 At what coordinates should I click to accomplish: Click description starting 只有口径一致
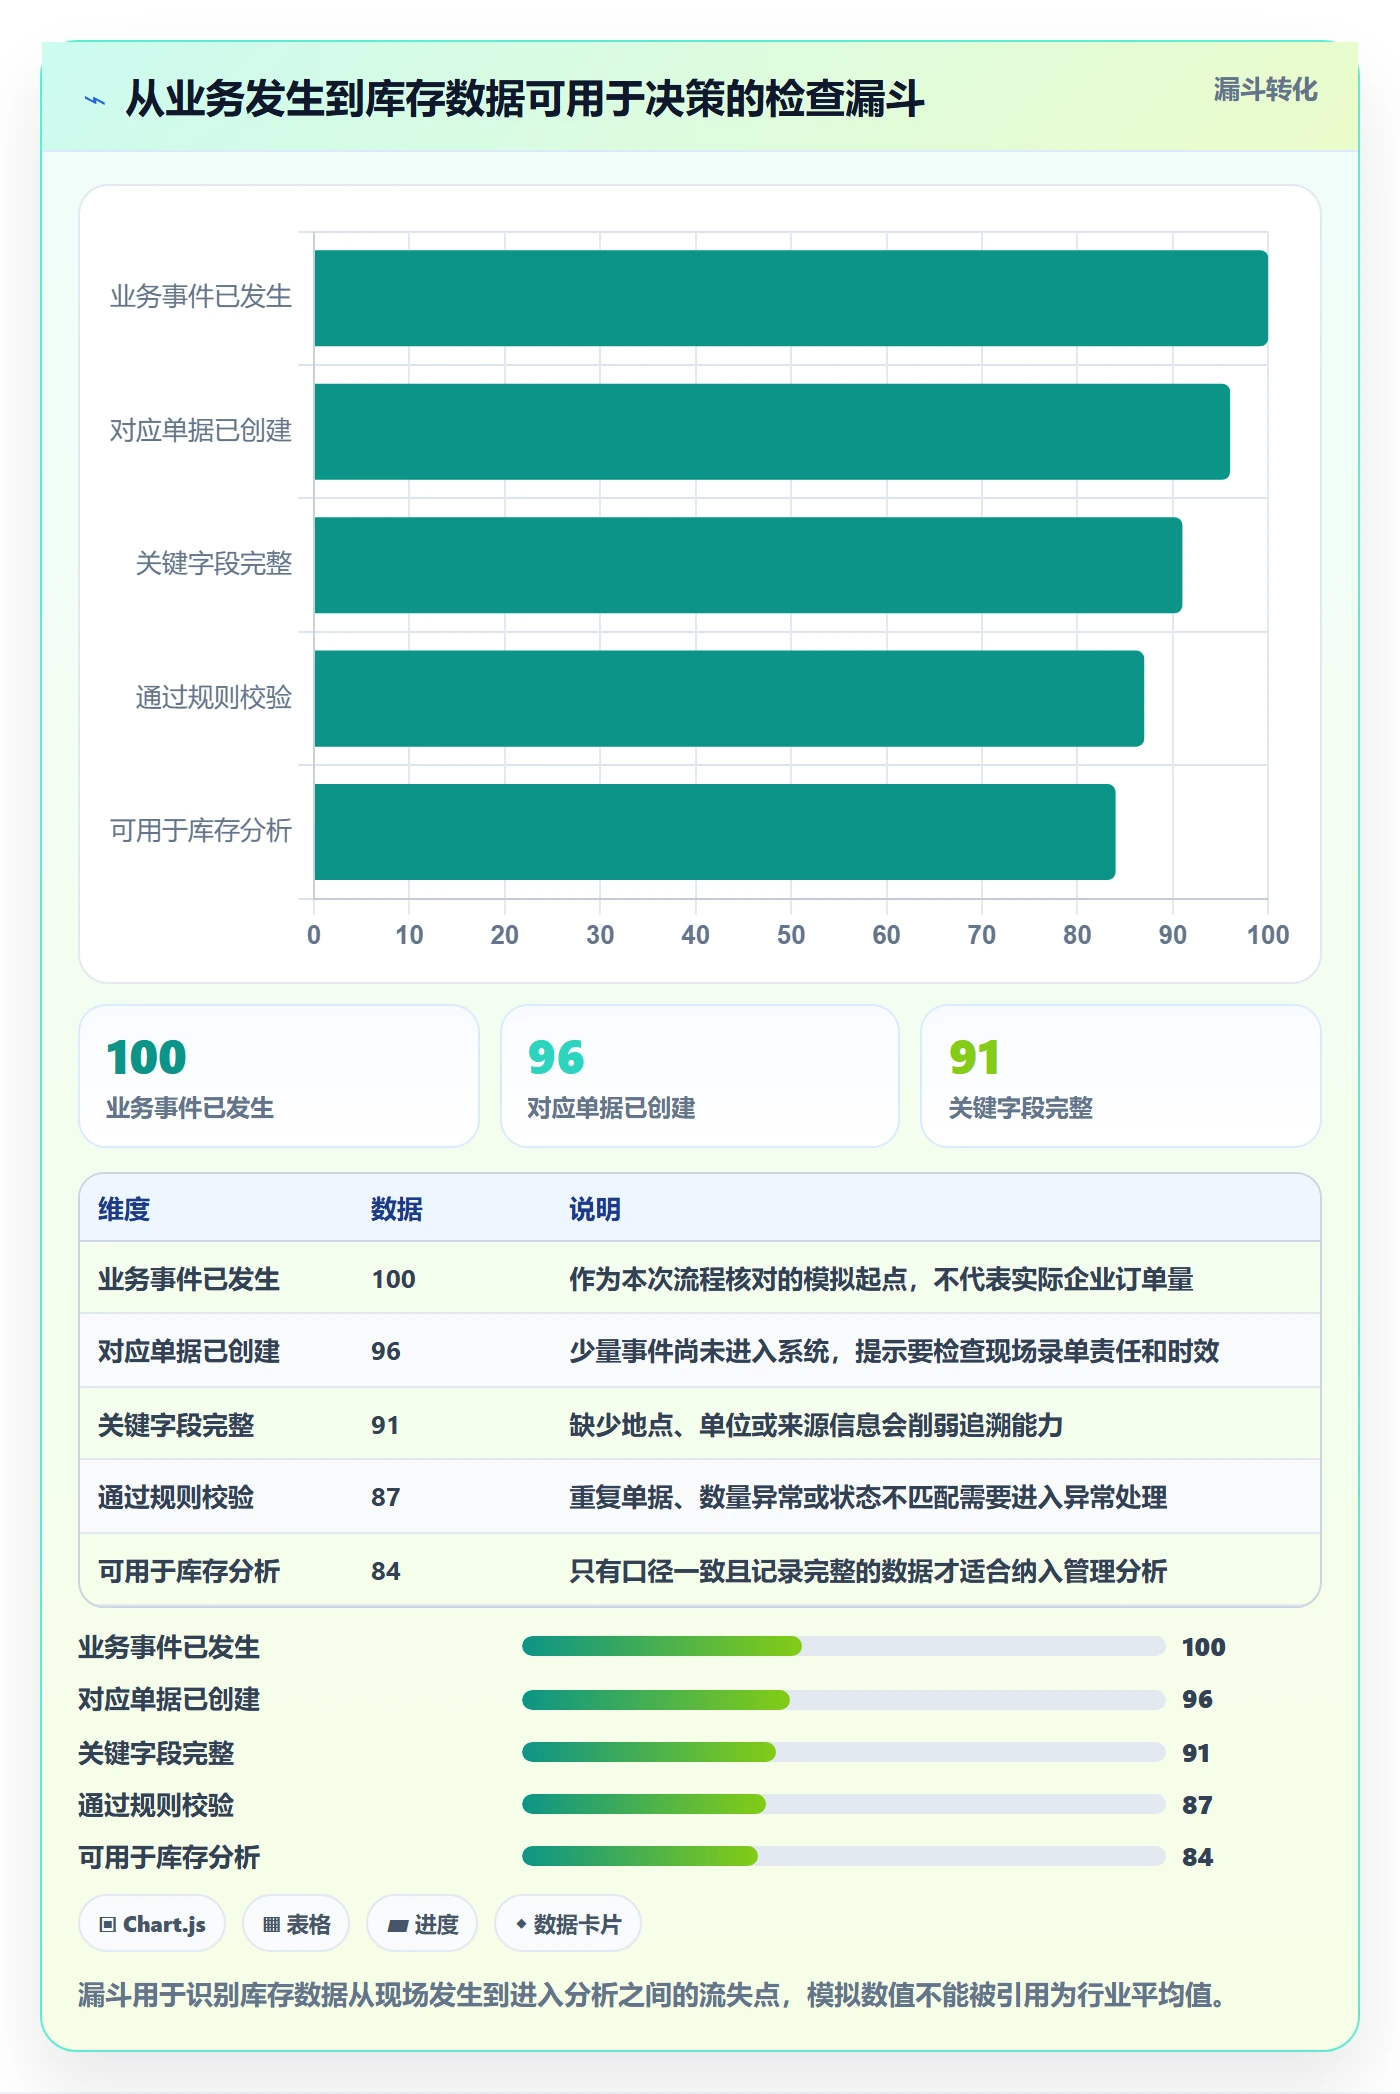[868, 1571]
